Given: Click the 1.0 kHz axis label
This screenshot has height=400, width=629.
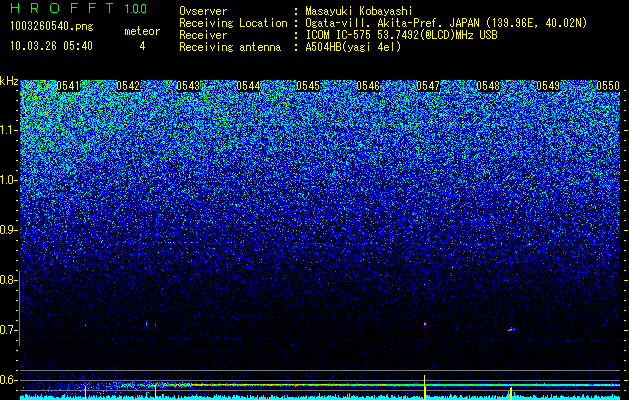Looking at the screenshot, I should coord(8,180).
